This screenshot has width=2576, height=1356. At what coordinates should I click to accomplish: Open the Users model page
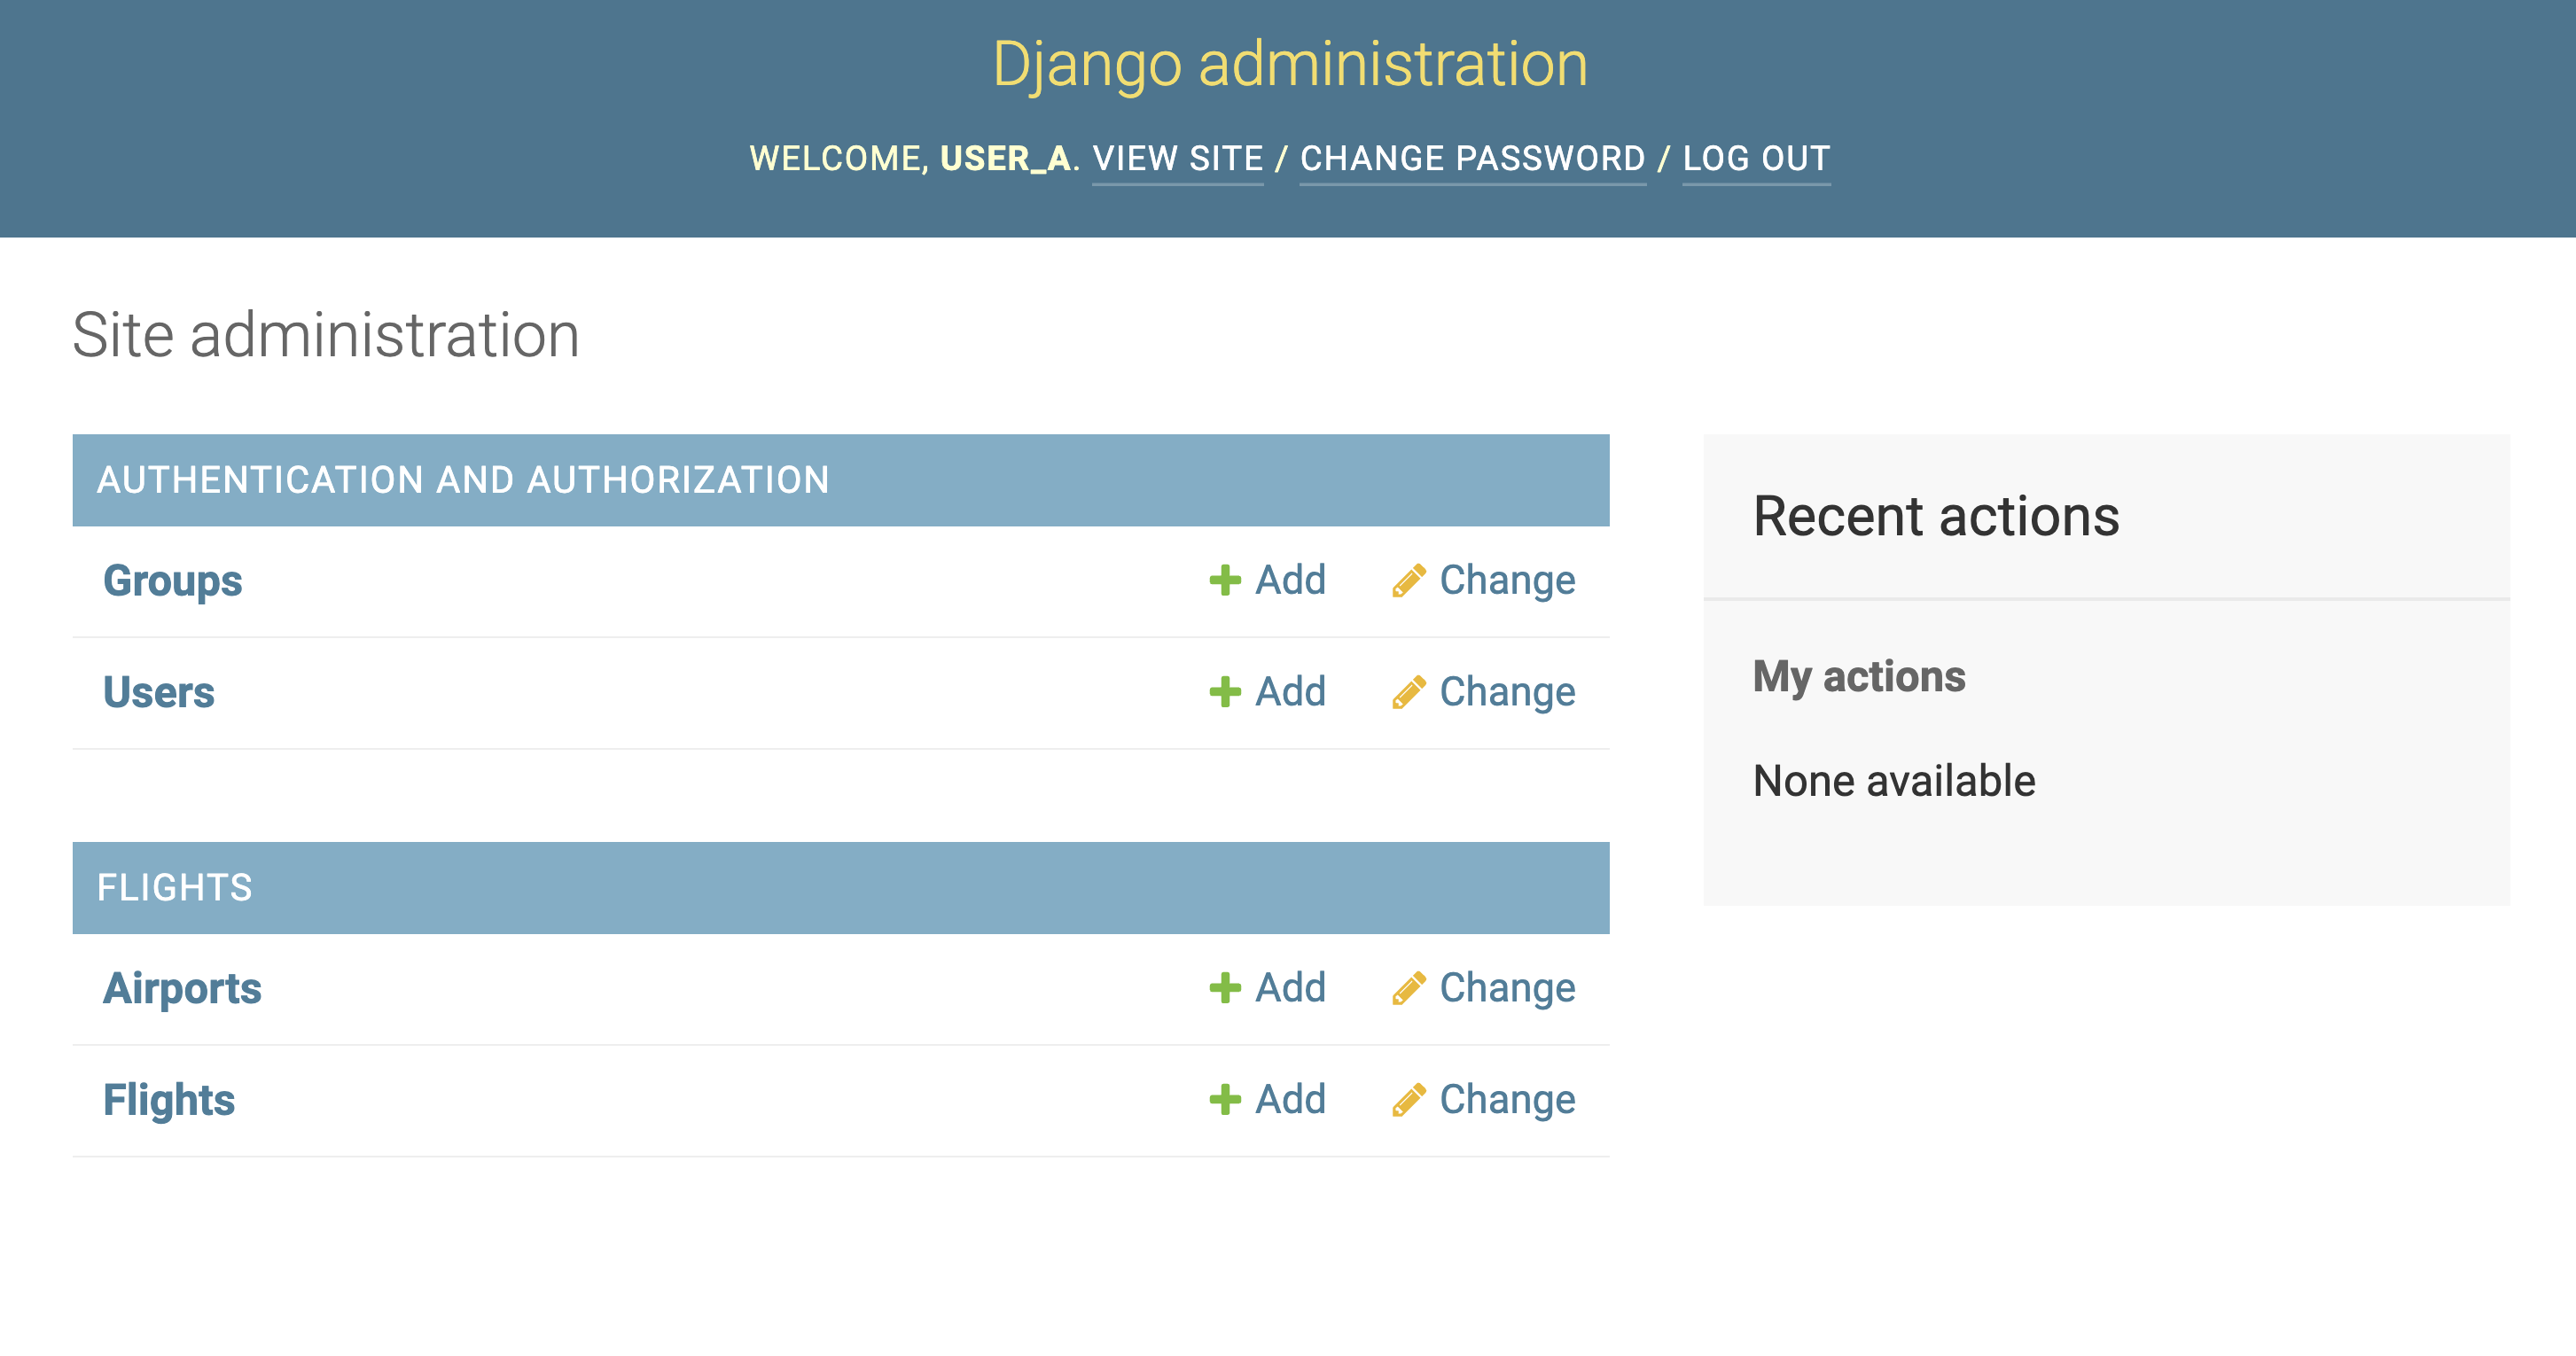(159, 691)
